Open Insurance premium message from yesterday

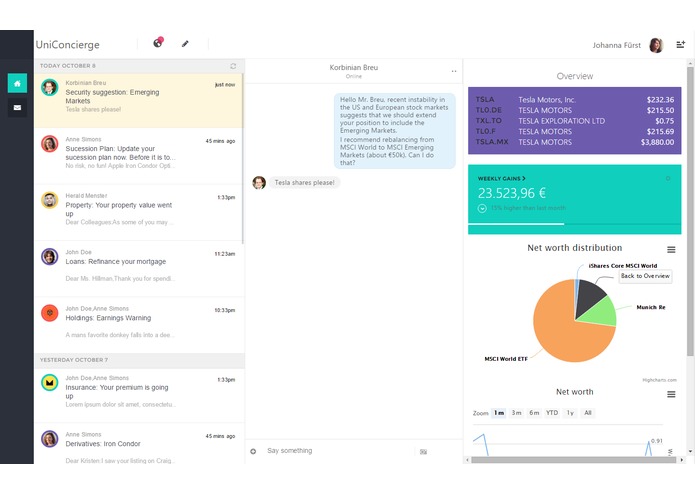coord(139,395)
